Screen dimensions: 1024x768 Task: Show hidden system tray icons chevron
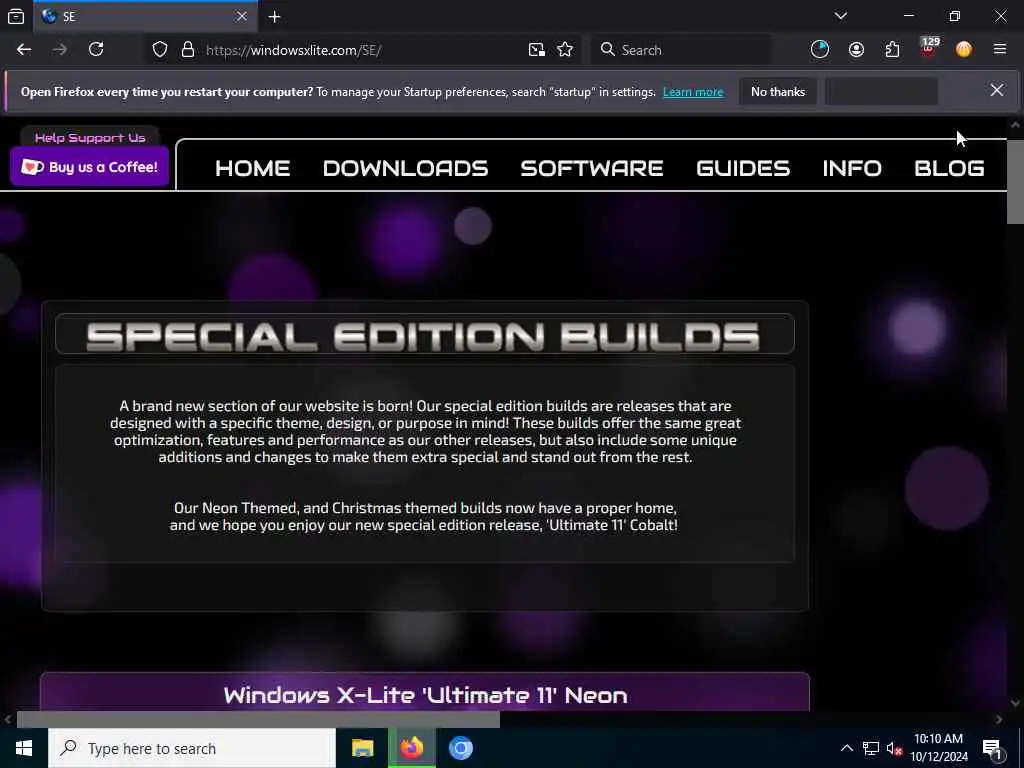coord(846,748)
